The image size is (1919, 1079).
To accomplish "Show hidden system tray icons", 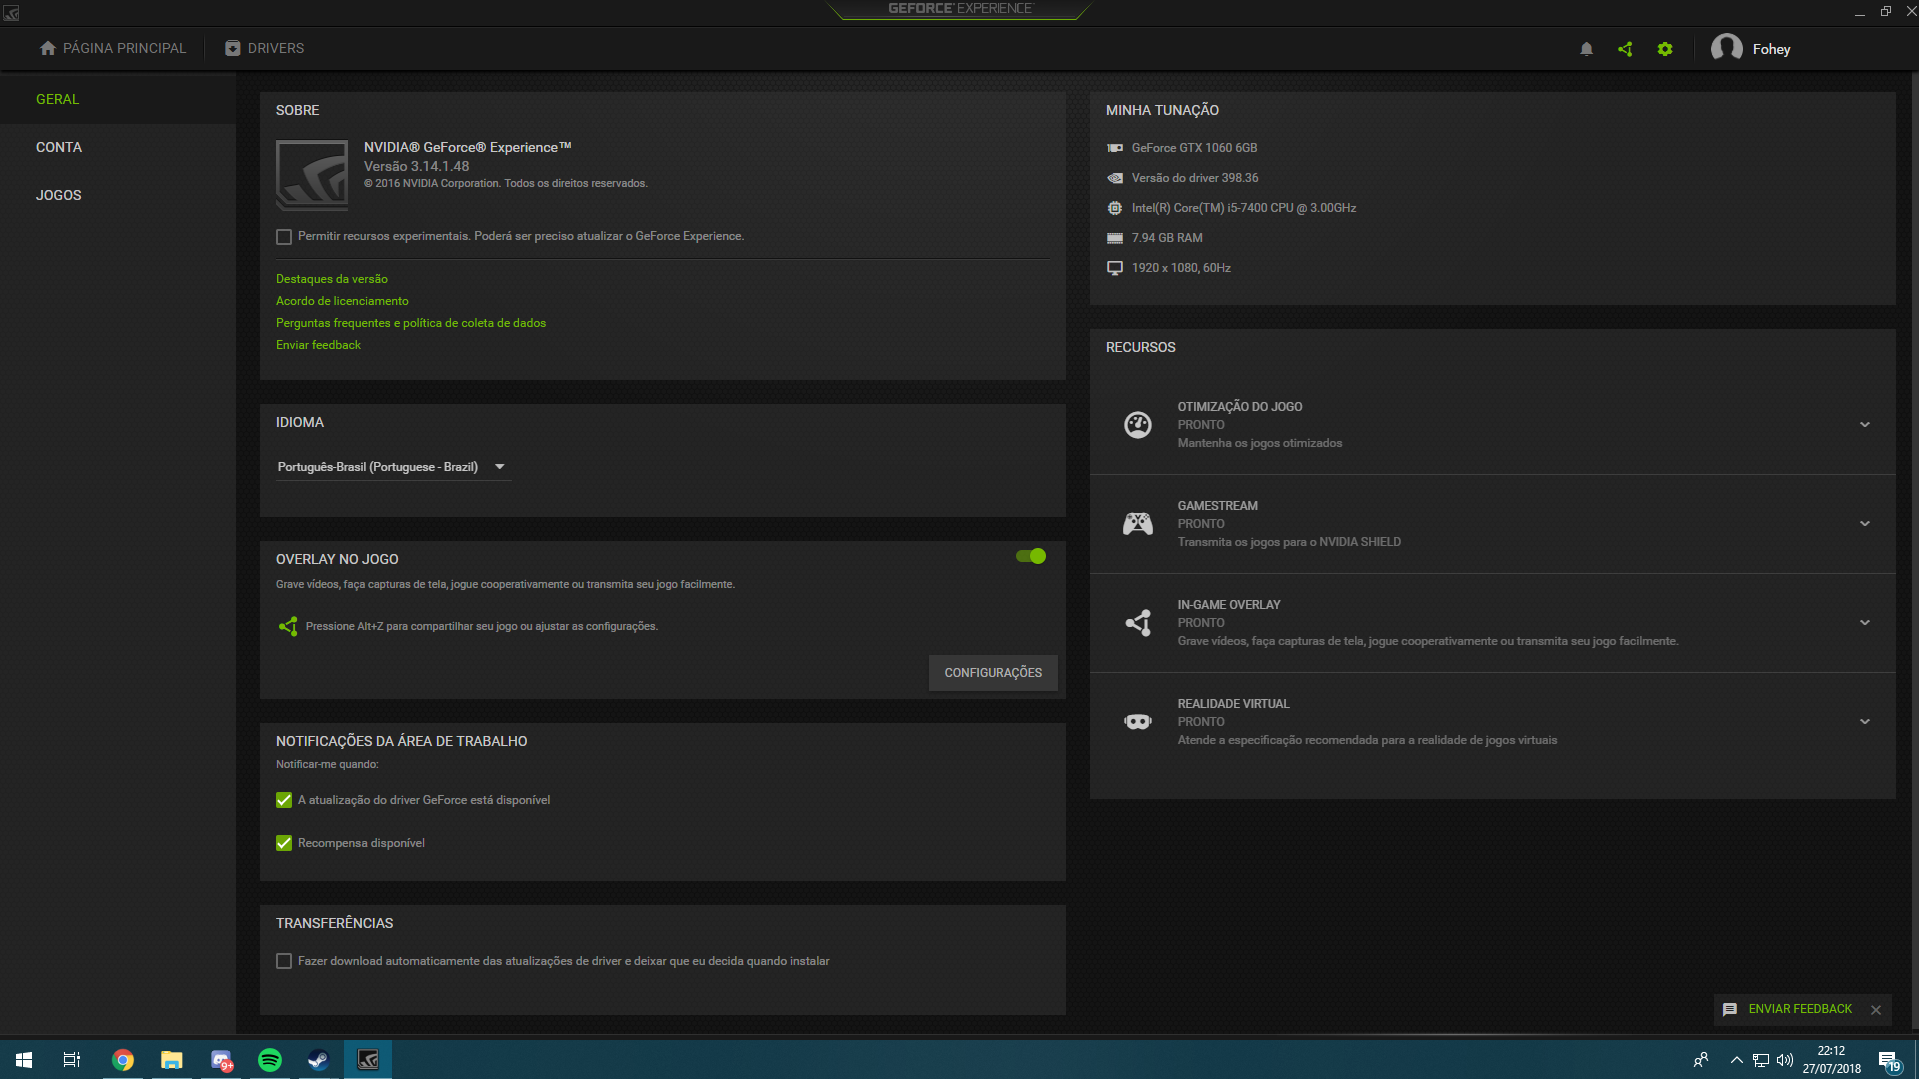I will coord(1737,1060).
